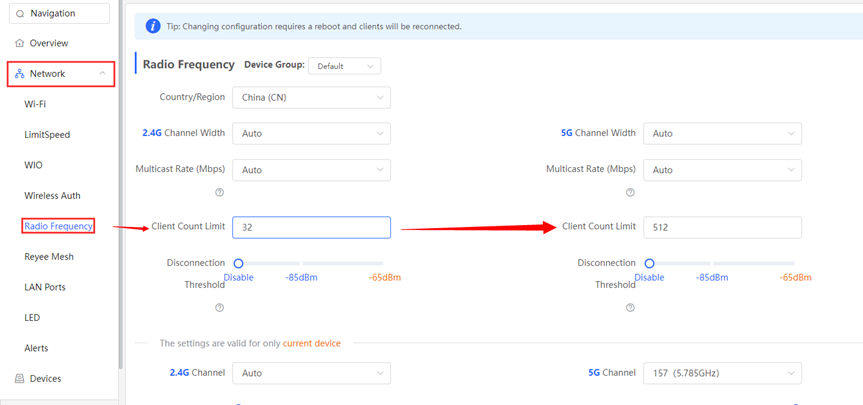Click help icon under 2.4G Disconnection Threshold
The width and height of the screenshot is (863, 405).
pos(219,308)
